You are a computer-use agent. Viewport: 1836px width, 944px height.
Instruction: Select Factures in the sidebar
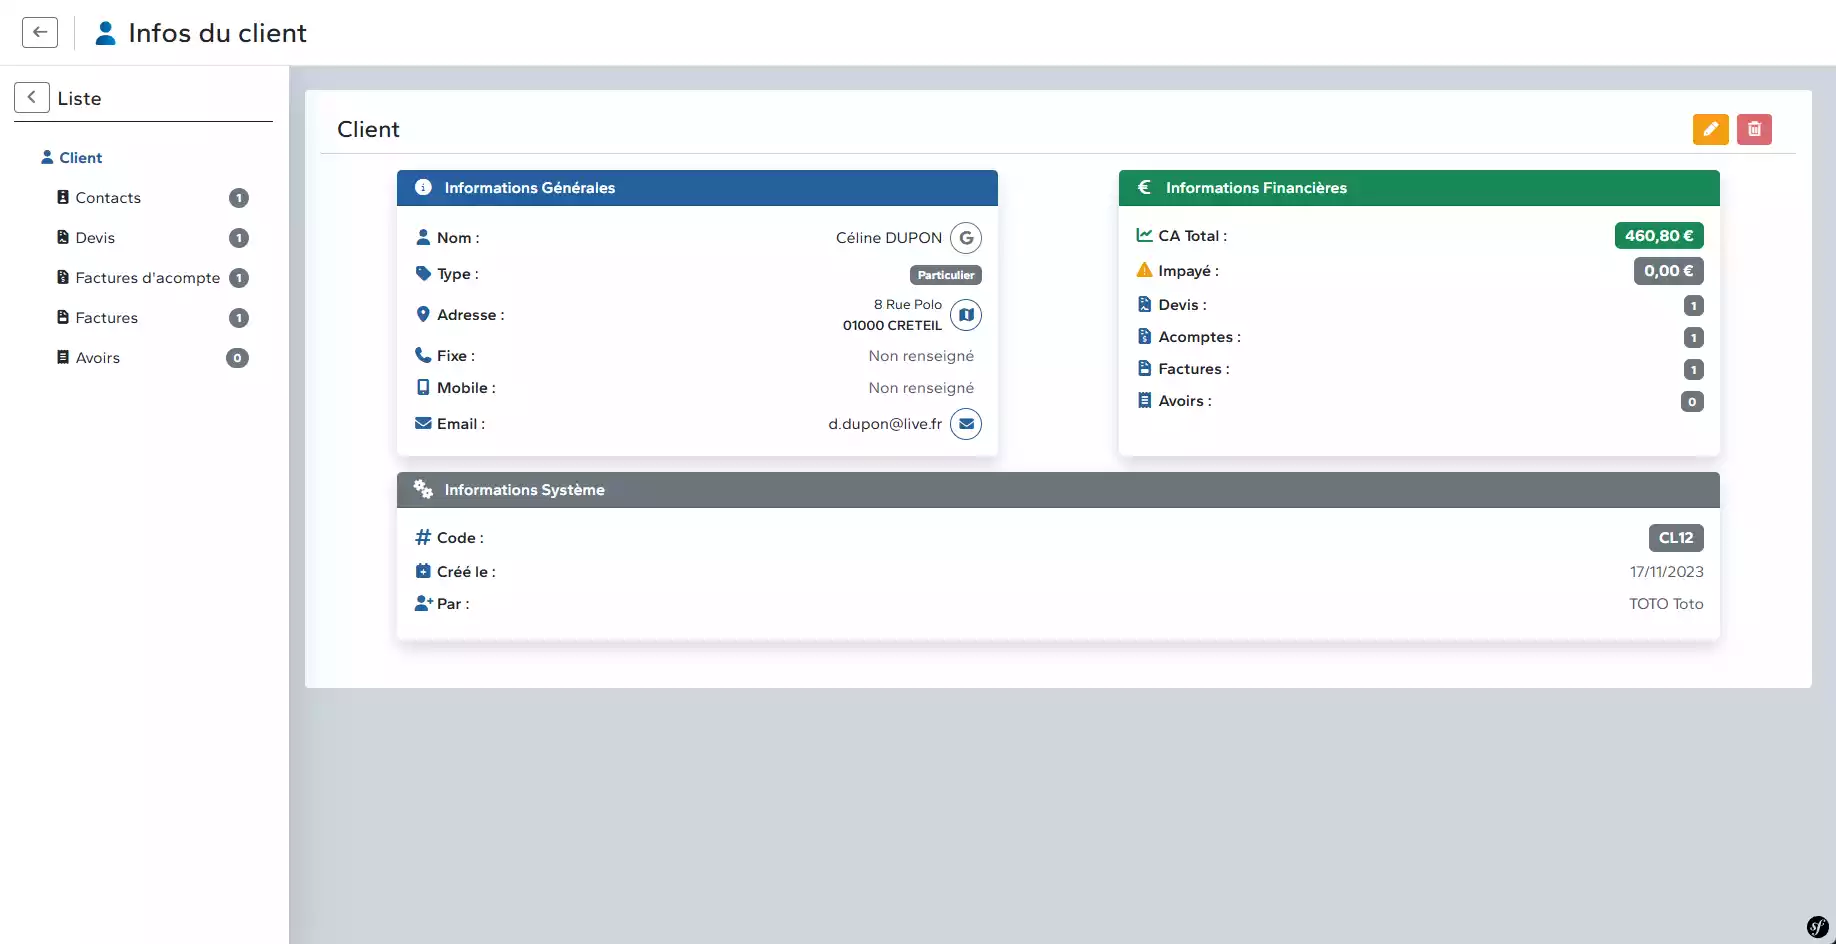pyautogui.click(x=106, y=318)
